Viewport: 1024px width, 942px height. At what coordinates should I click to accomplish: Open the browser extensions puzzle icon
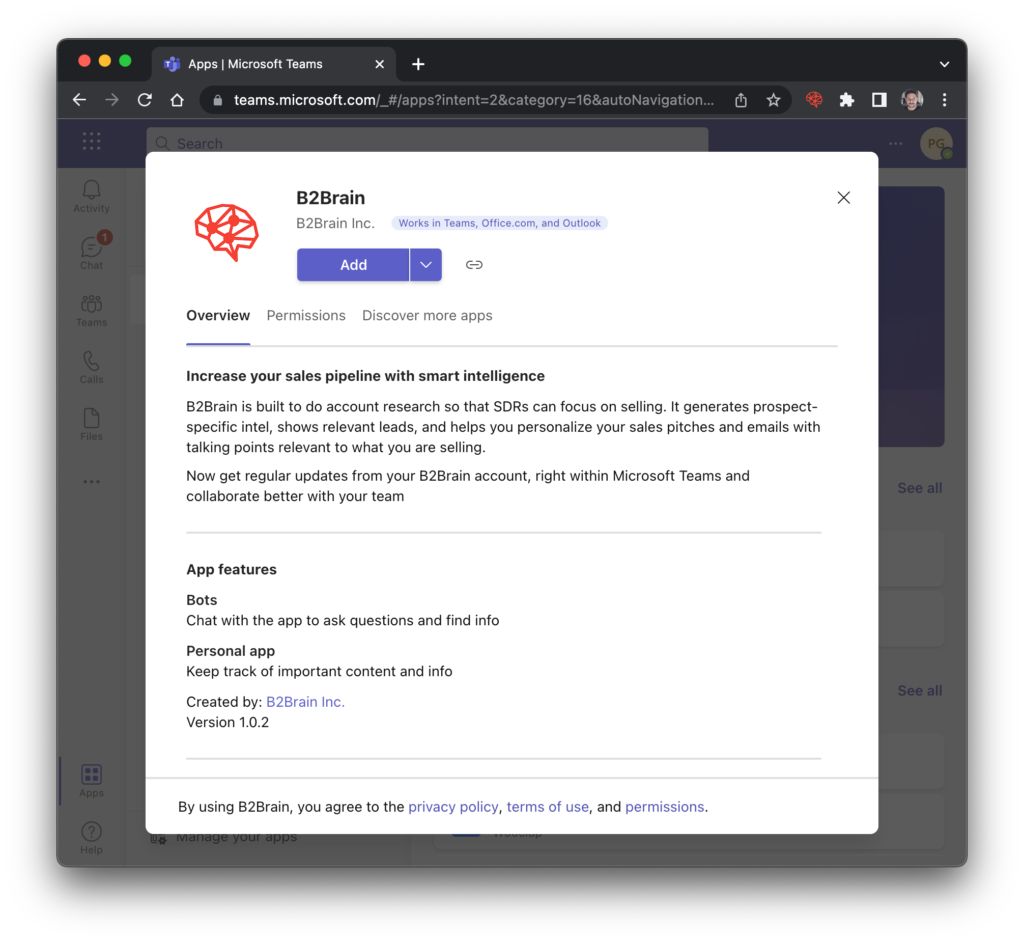(847, 100)
